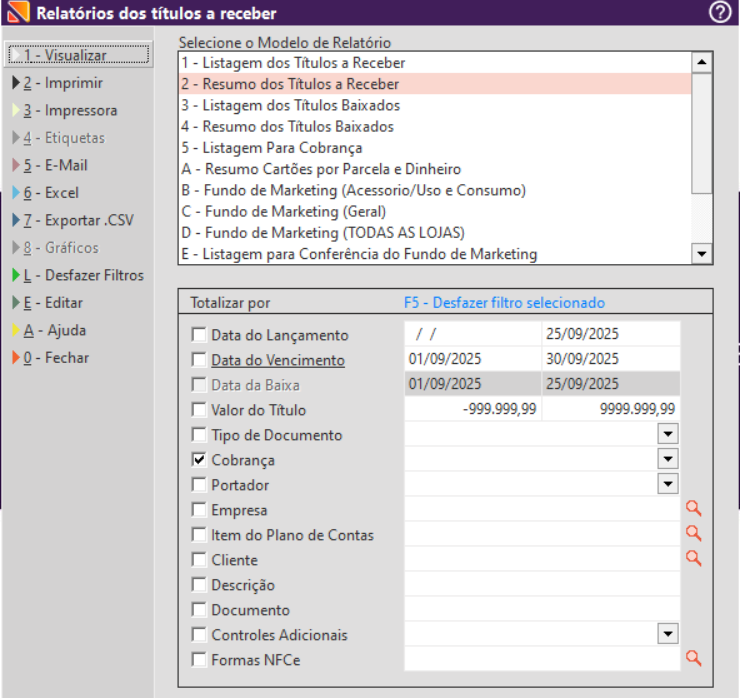
Task: Choose 4 - Resumo dos Títulos Baixados
Action: tap(435, 126)
